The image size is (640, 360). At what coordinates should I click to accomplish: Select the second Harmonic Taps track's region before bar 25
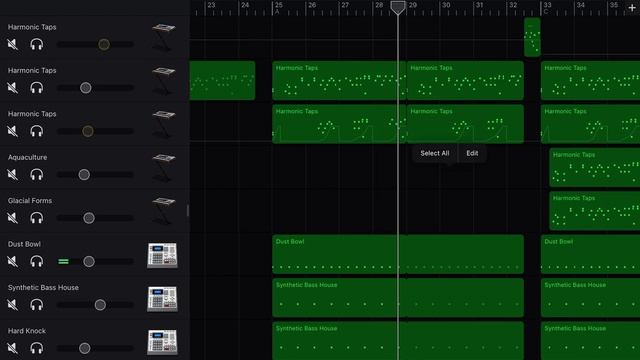[x=222, y=80]
